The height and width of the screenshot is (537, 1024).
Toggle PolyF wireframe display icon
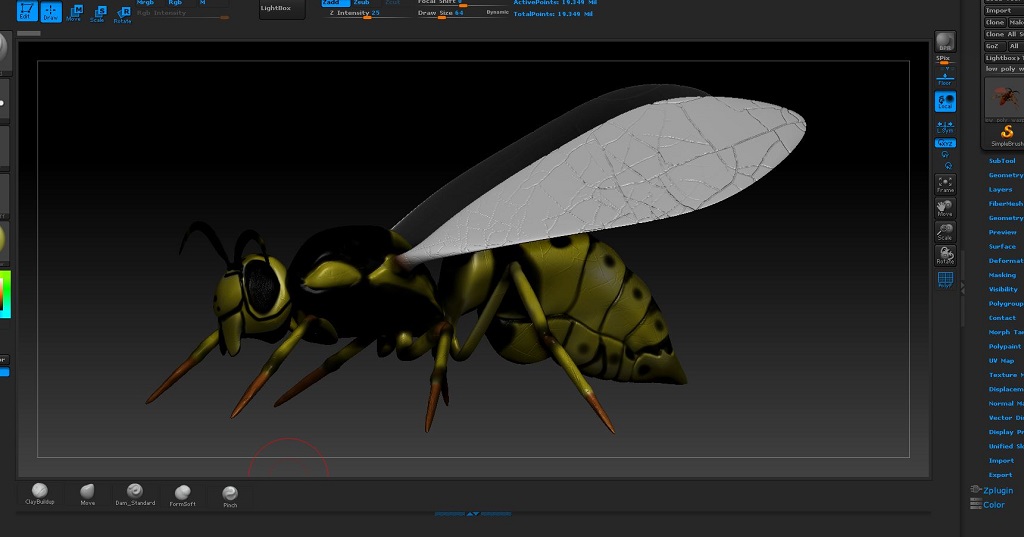tap(945, 280)
